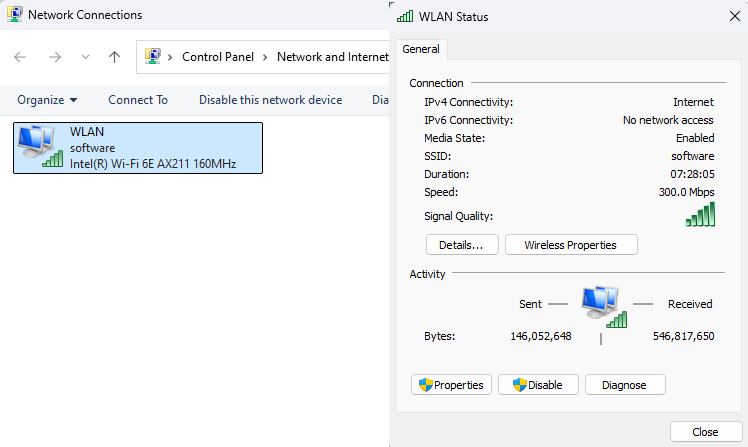
Task: Open the Details button
Action: 462,245
